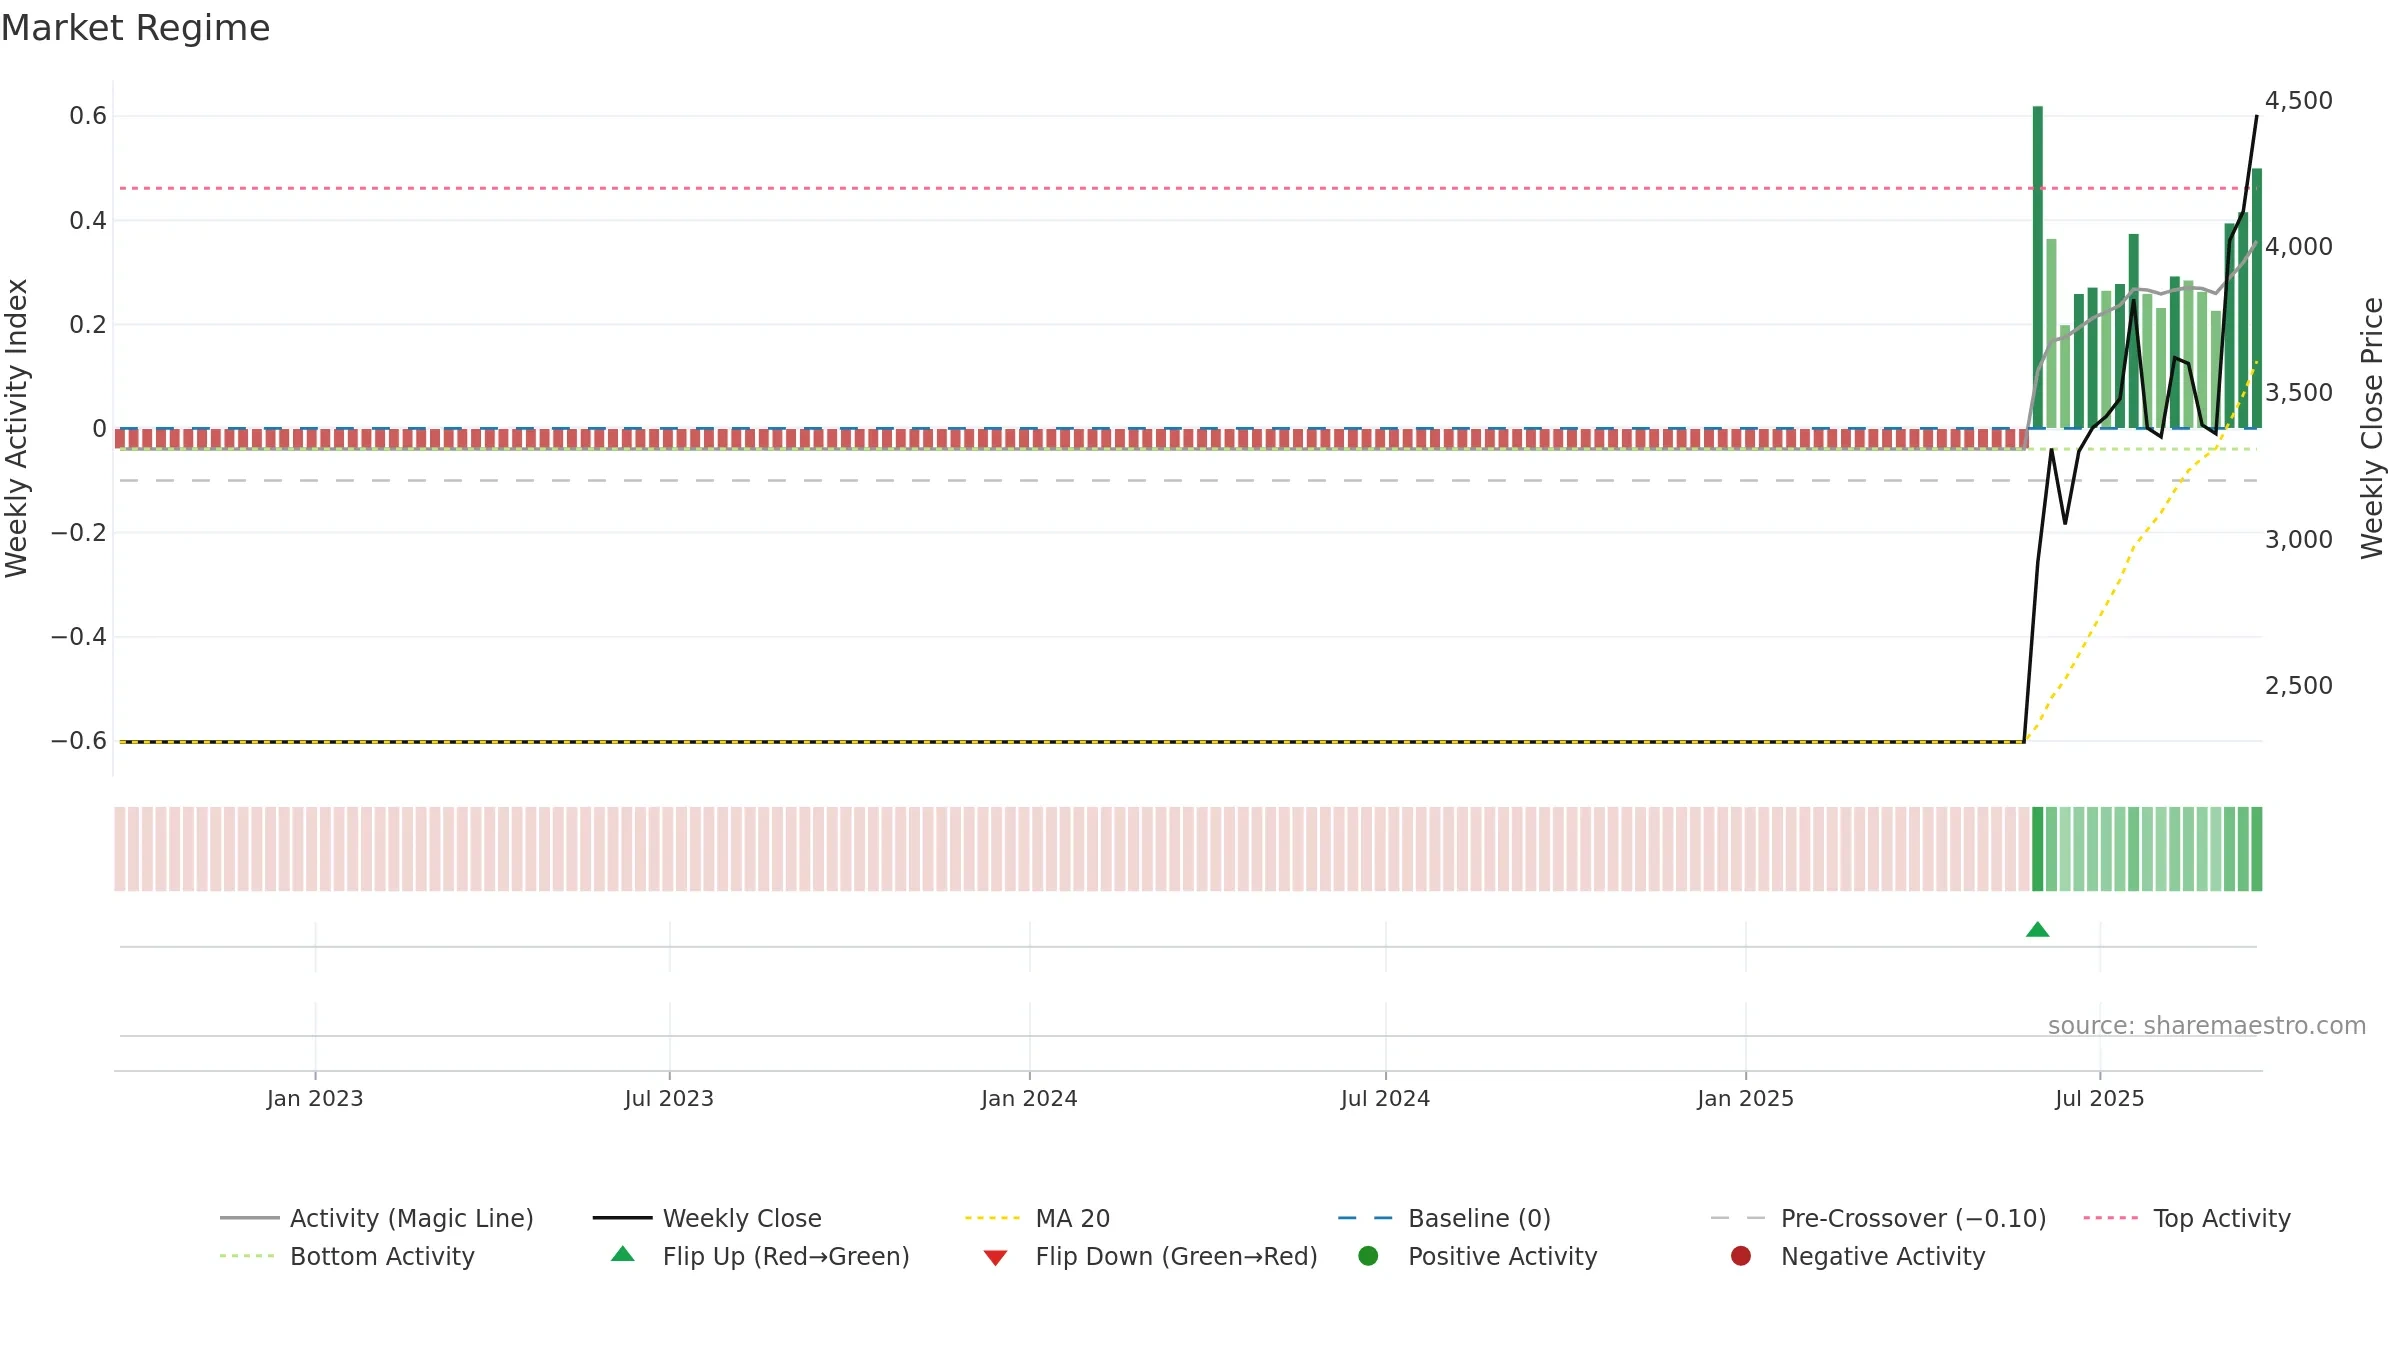Toggle the MA 20 legend entry
This screenshot has height=1350, width=2400.
[1037, 1218]
